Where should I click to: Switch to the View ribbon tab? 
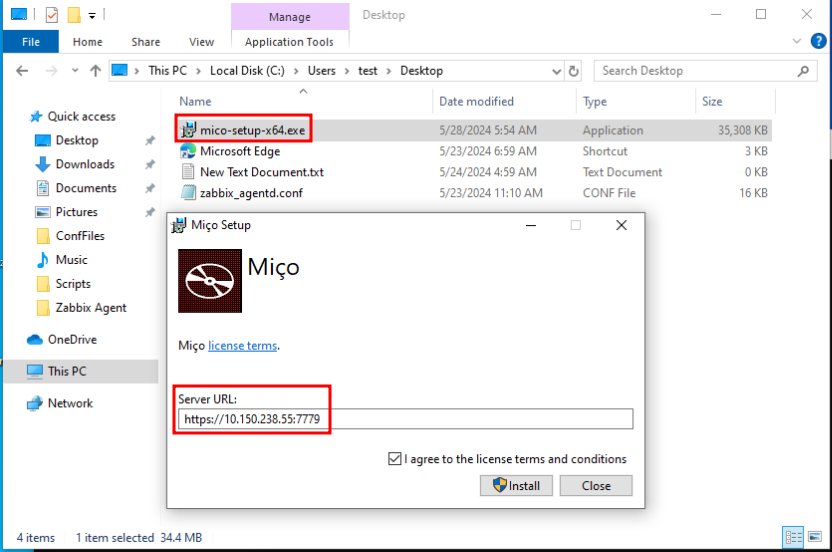pos(202,42)
